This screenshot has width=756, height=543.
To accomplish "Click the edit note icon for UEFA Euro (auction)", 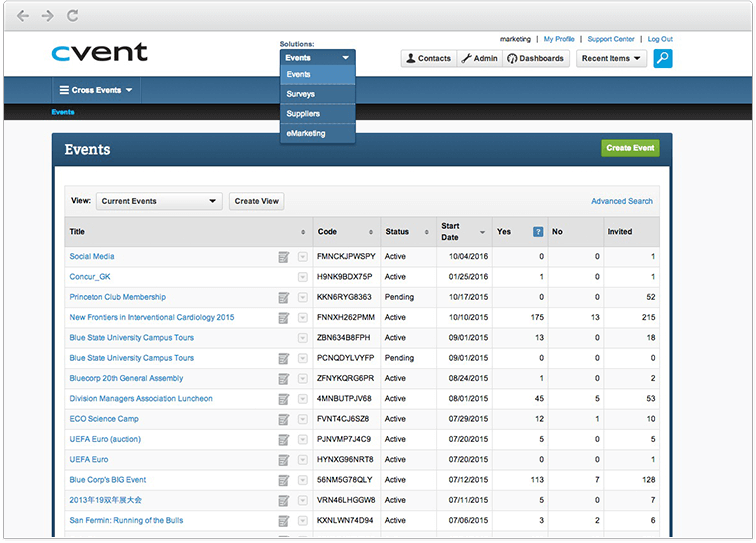I will 284,439.
